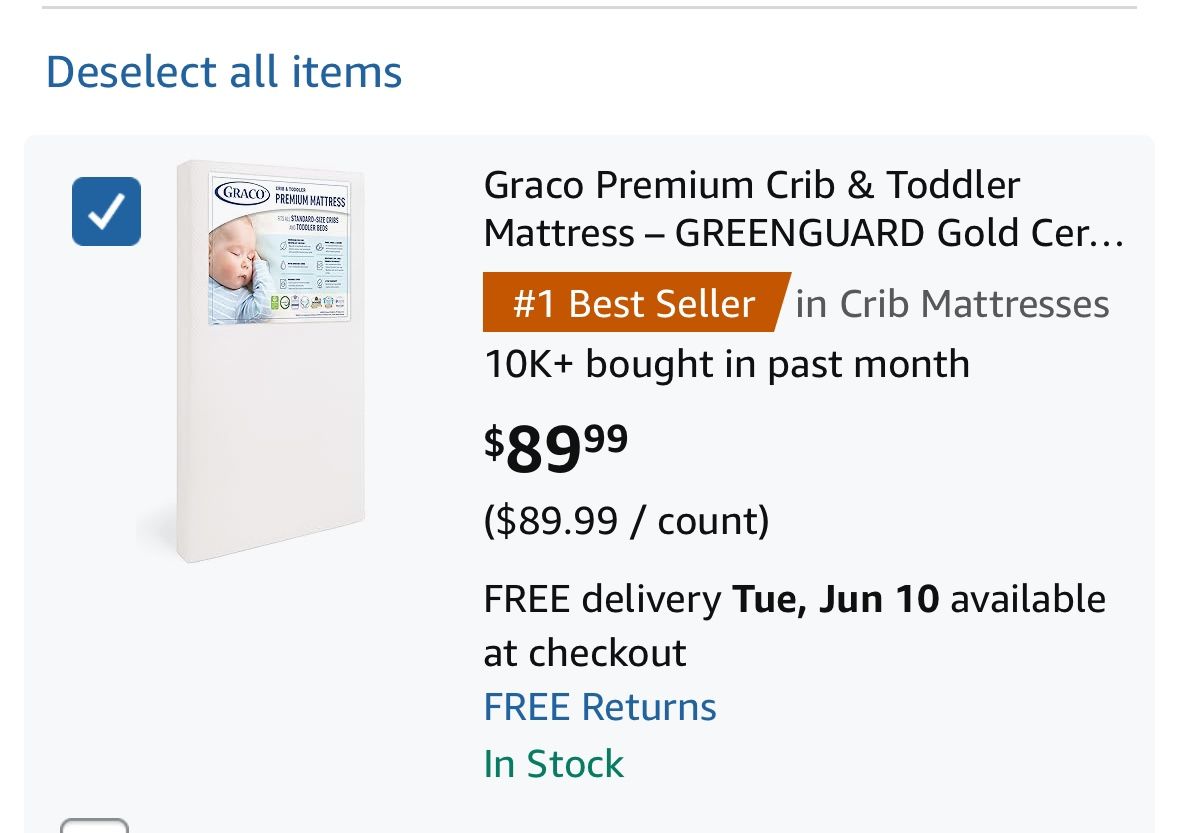Click the FREE delivery text

[x=602, y=599]
